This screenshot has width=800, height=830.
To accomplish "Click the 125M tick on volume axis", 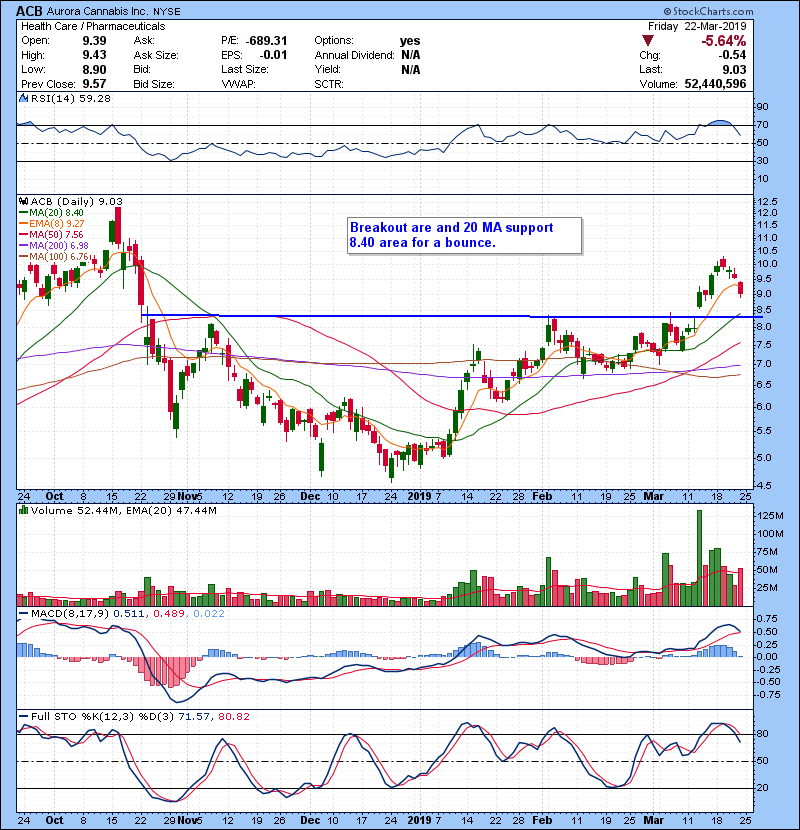I will [770, 516].
